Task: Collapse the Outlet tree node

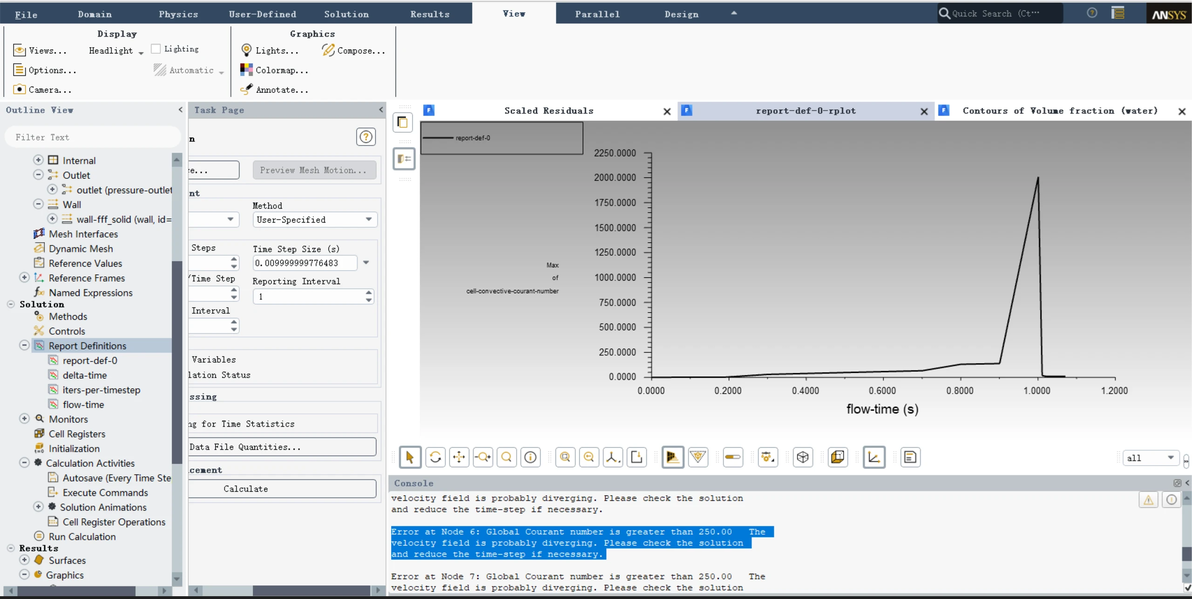Action: point(39,175)
